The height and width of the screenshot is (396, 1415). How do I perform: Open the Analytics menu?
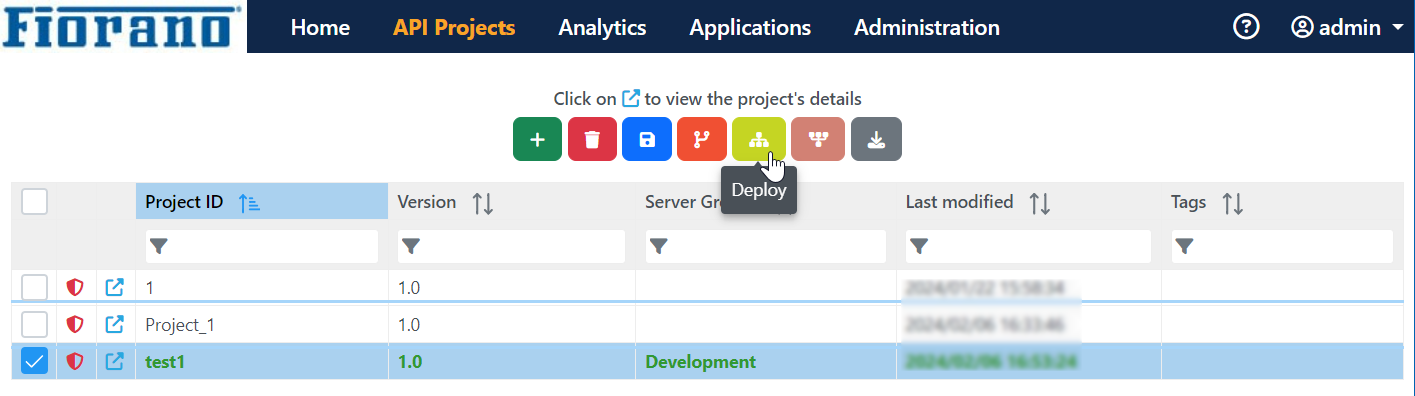[602, 27]
